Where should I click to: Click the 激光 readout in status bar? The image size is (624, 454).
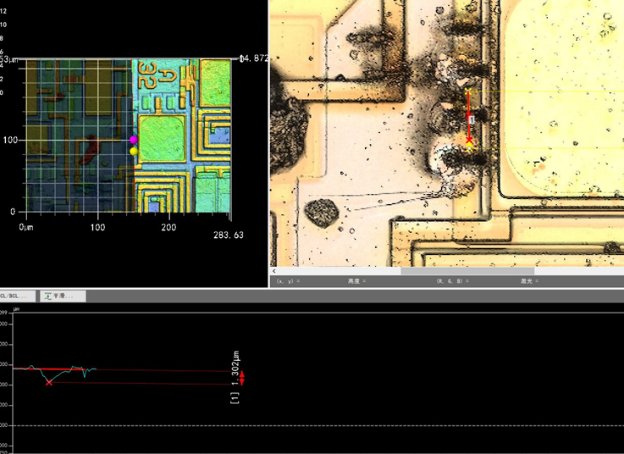coord(528,282)
